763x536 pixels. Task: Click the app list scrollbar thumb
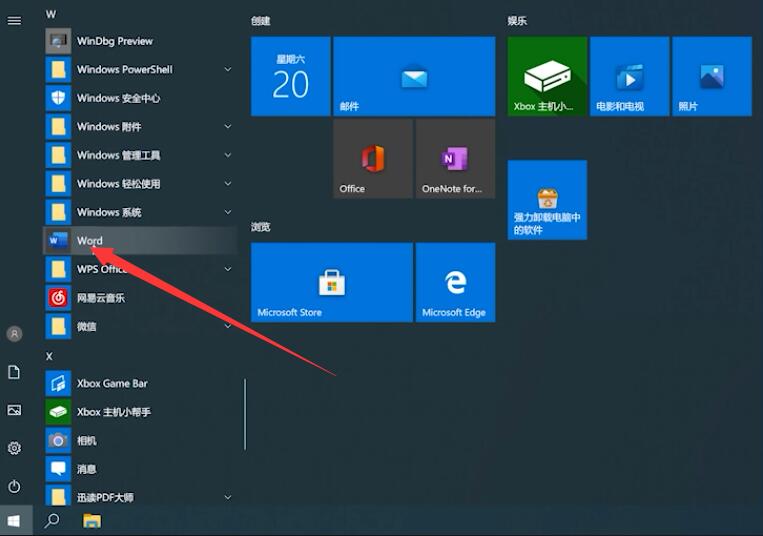[x=245, y=415]
